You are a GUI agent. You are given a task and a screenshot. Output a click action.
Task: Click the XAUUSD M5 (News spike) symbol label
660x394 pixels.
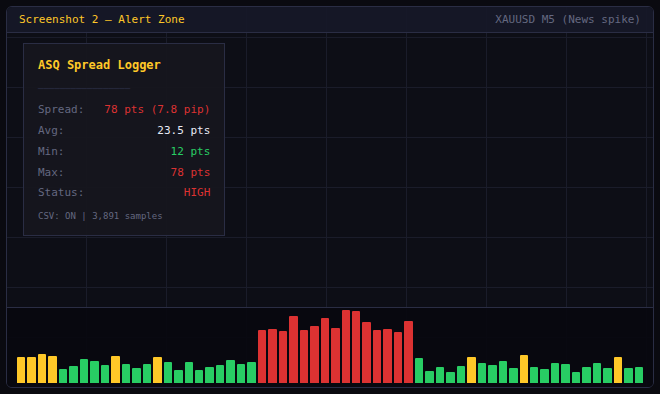[567, 19]
